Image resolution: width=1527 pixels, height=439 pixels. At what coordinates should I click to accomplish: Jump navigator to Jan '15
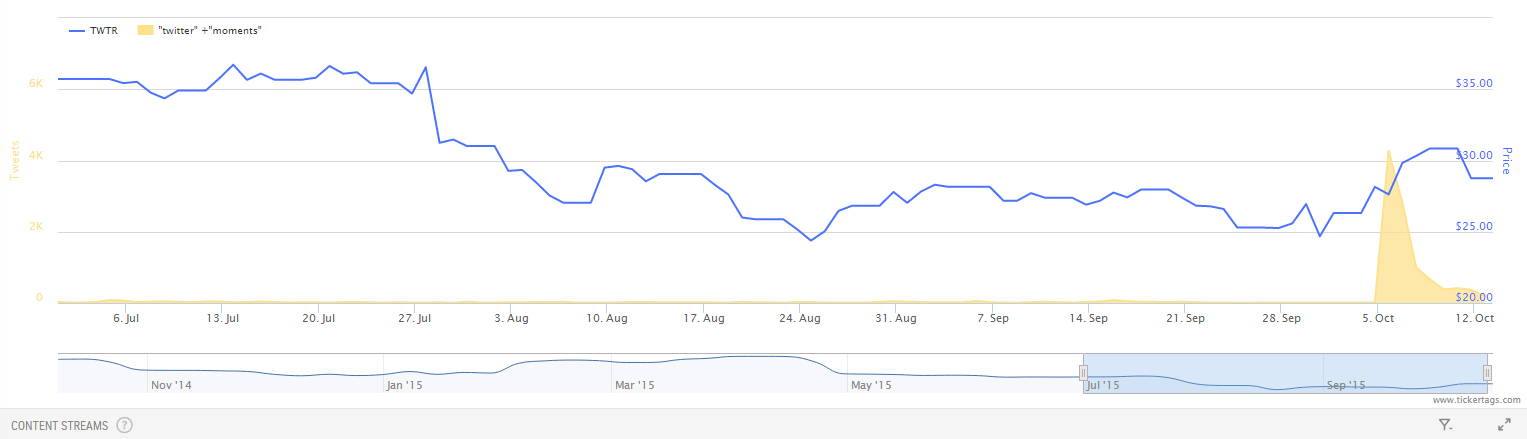[x=405, y=385]
